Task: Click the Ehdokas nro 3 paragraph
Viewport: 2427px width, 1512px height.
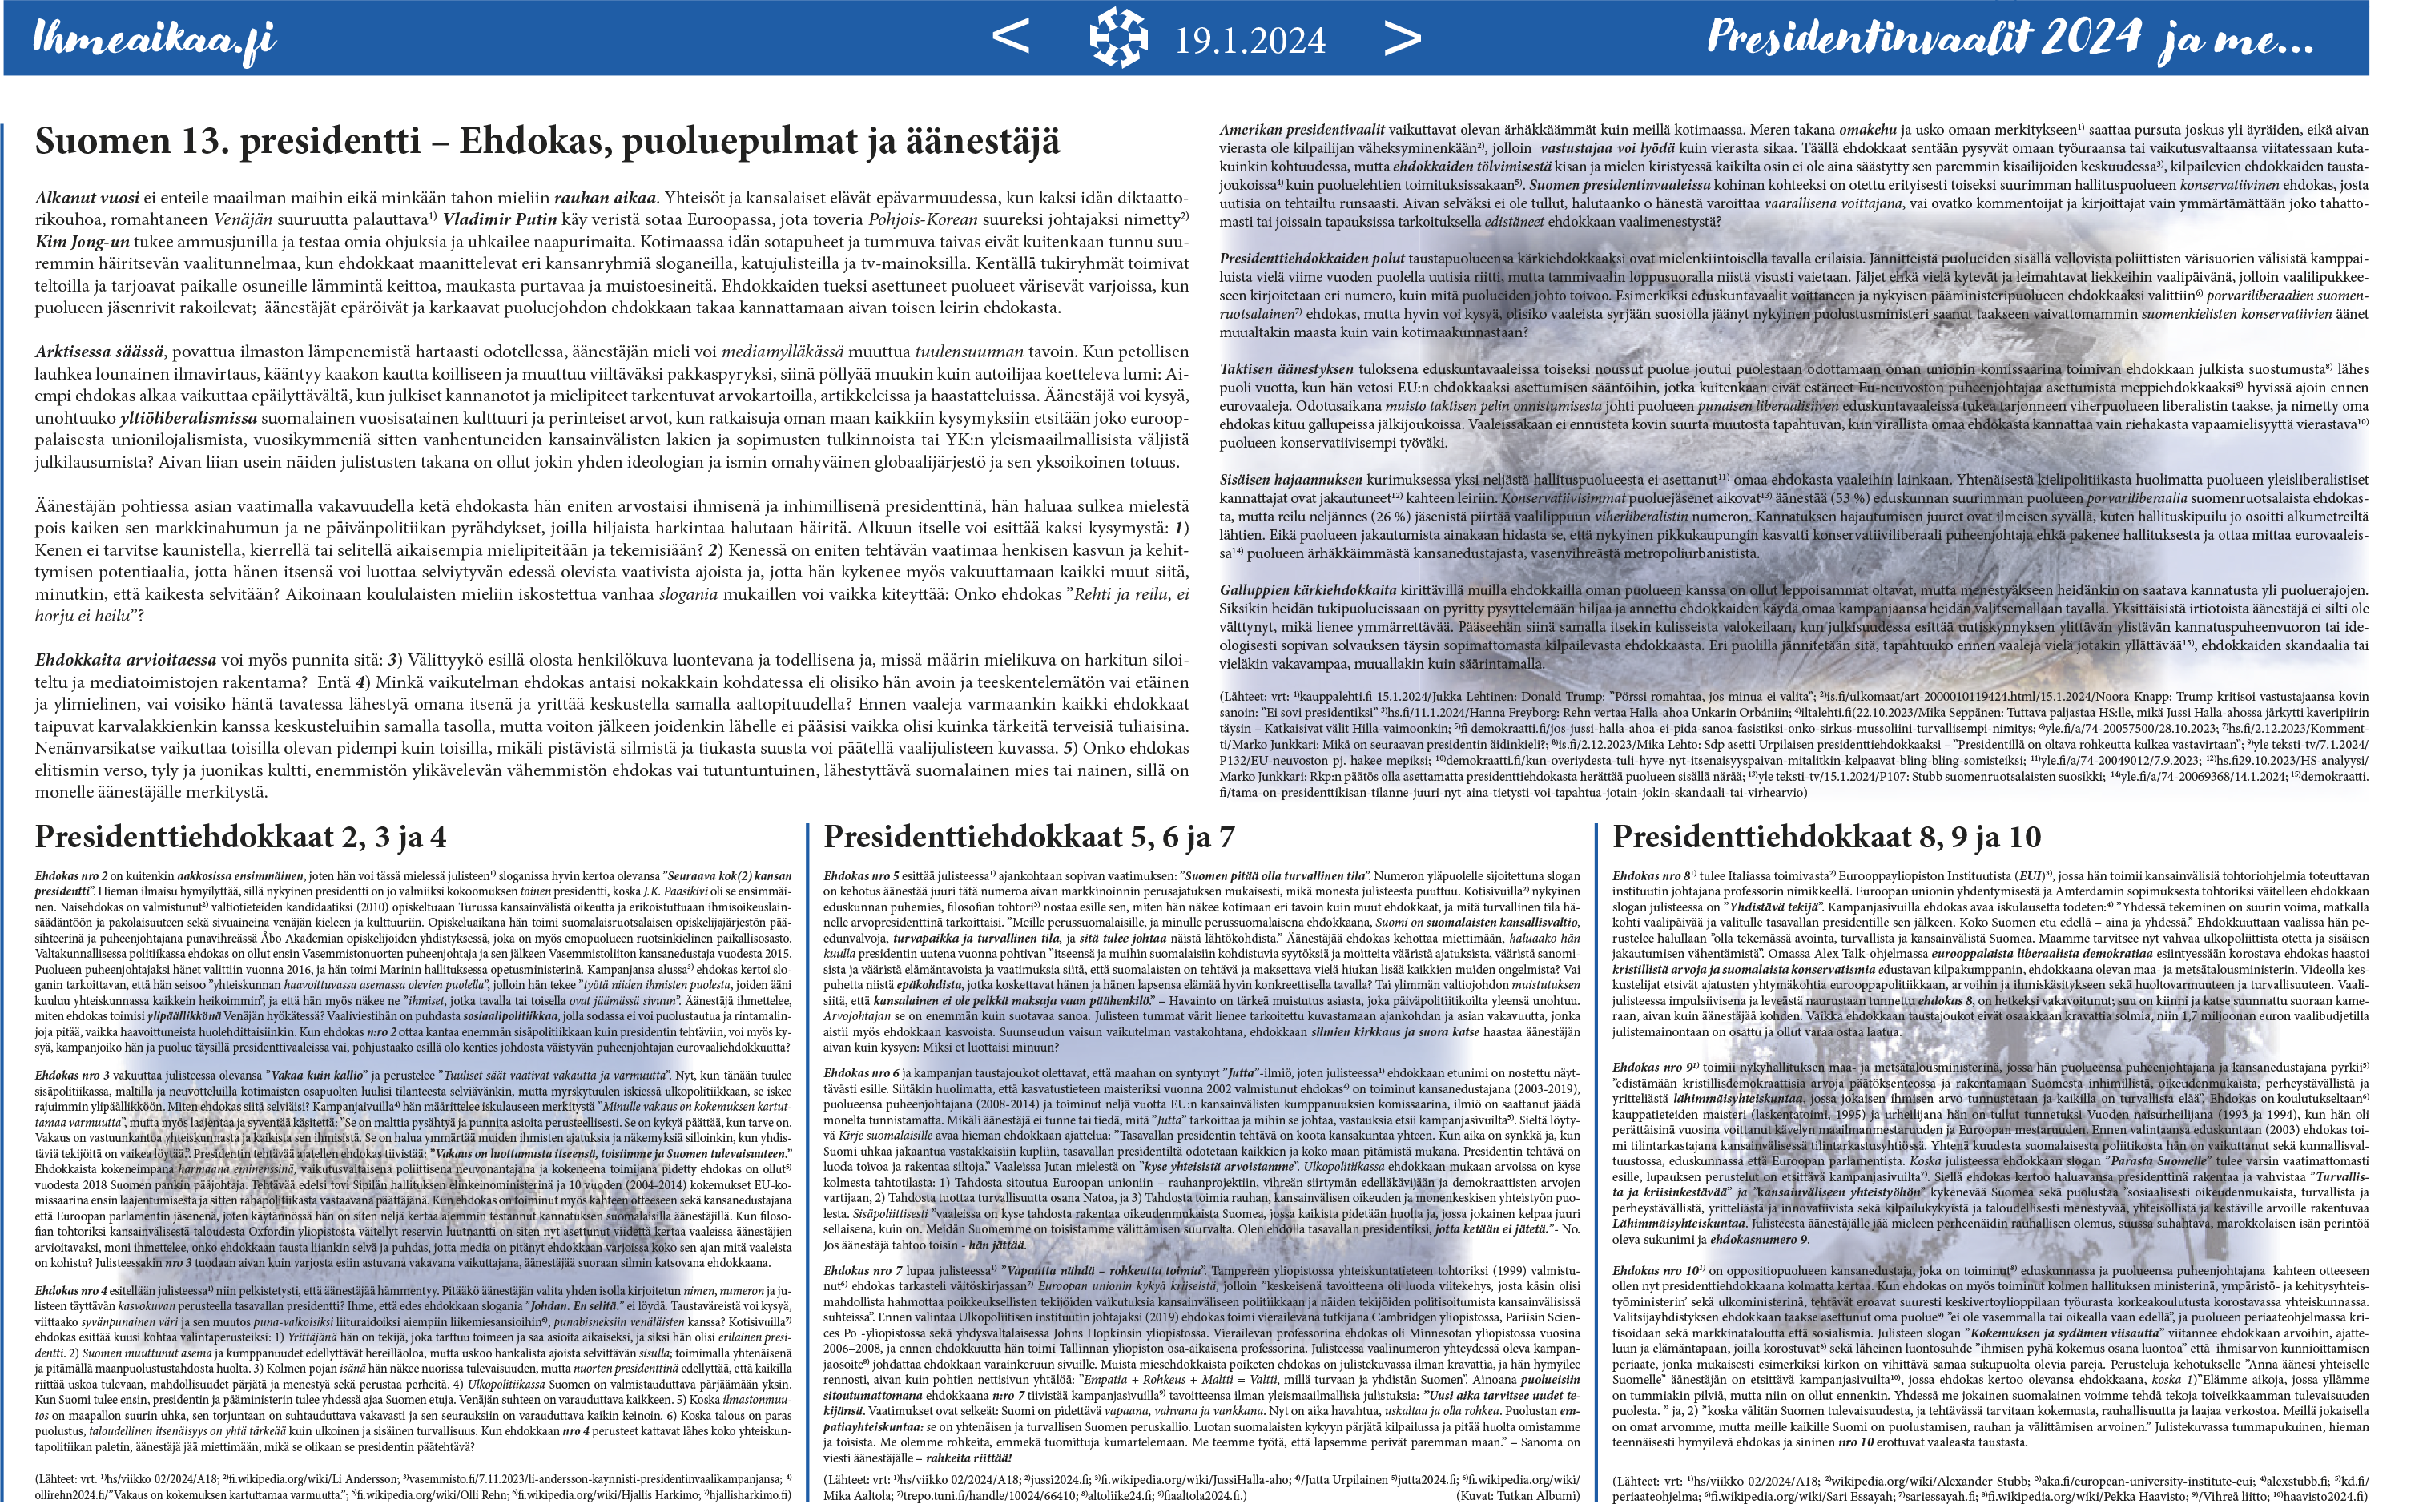Action: click(412, 1172)
